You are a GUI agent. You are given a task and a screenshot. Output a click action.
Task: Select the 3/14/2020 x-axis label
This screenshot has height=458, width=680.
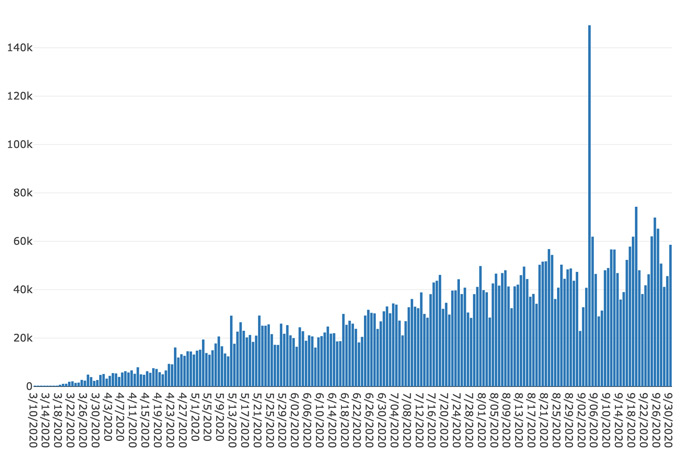tap(46, 419)
